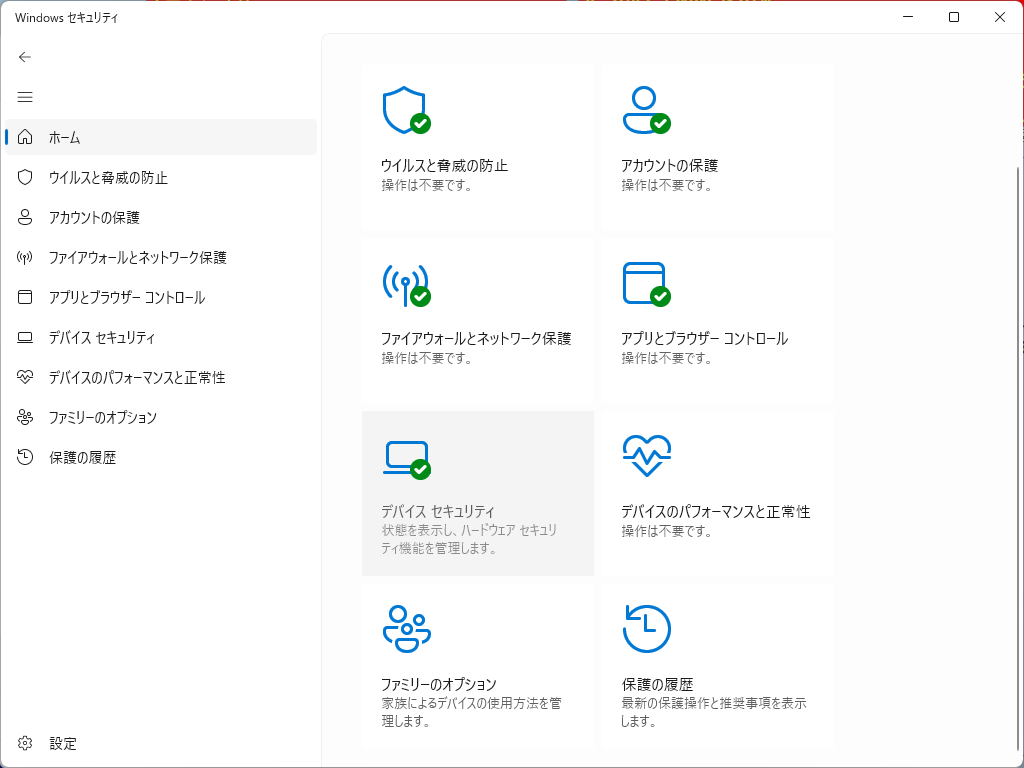Click large antenna icon on firewall tile
The height and width of the screenshot is (768, 1024).
tap(406, 285)
